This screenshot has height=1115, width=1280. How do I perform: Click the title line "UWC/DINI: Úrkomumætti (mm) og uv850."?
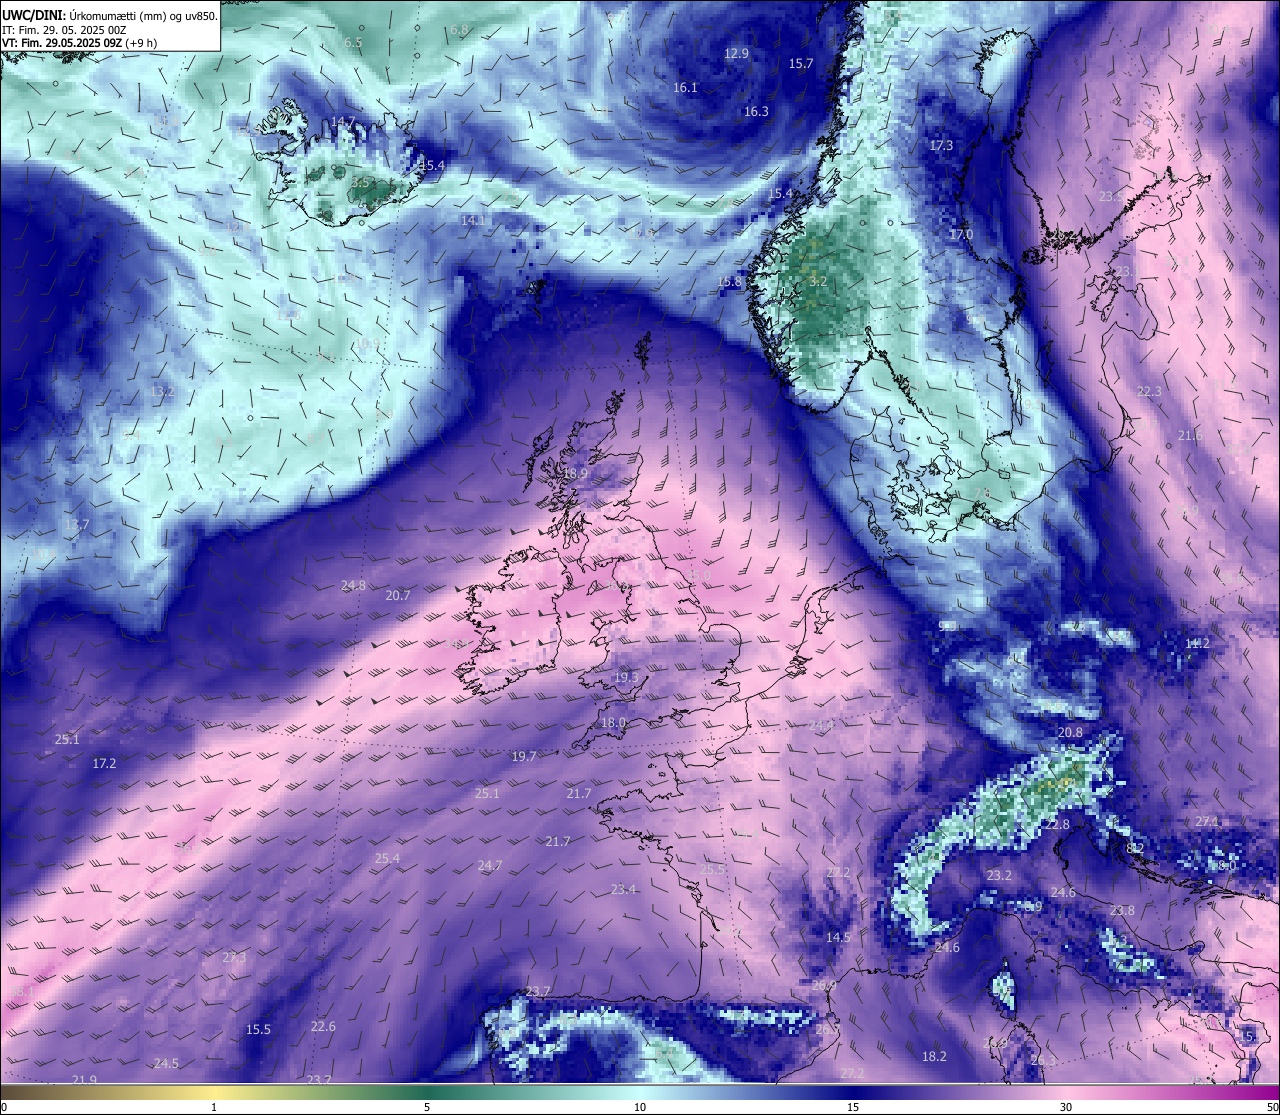coord(110,15)
